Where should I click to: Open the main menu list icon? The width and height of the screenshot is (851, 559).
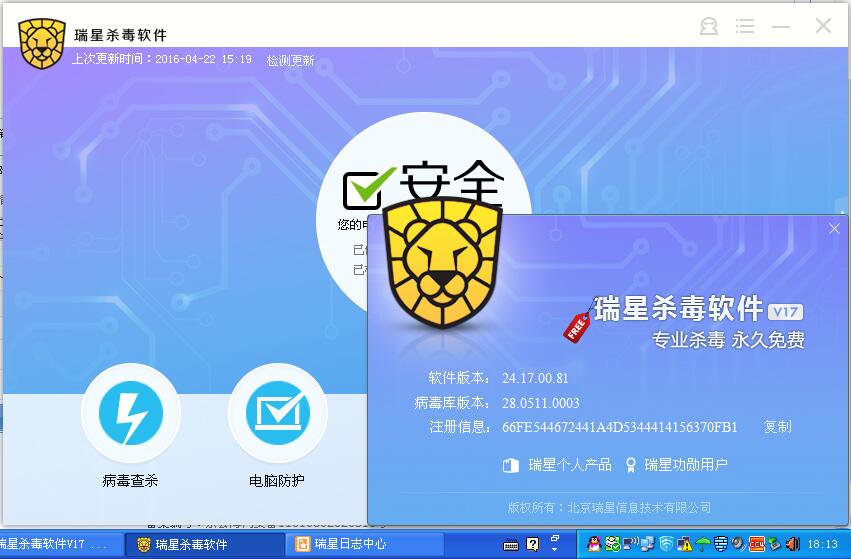click(745, 26)
